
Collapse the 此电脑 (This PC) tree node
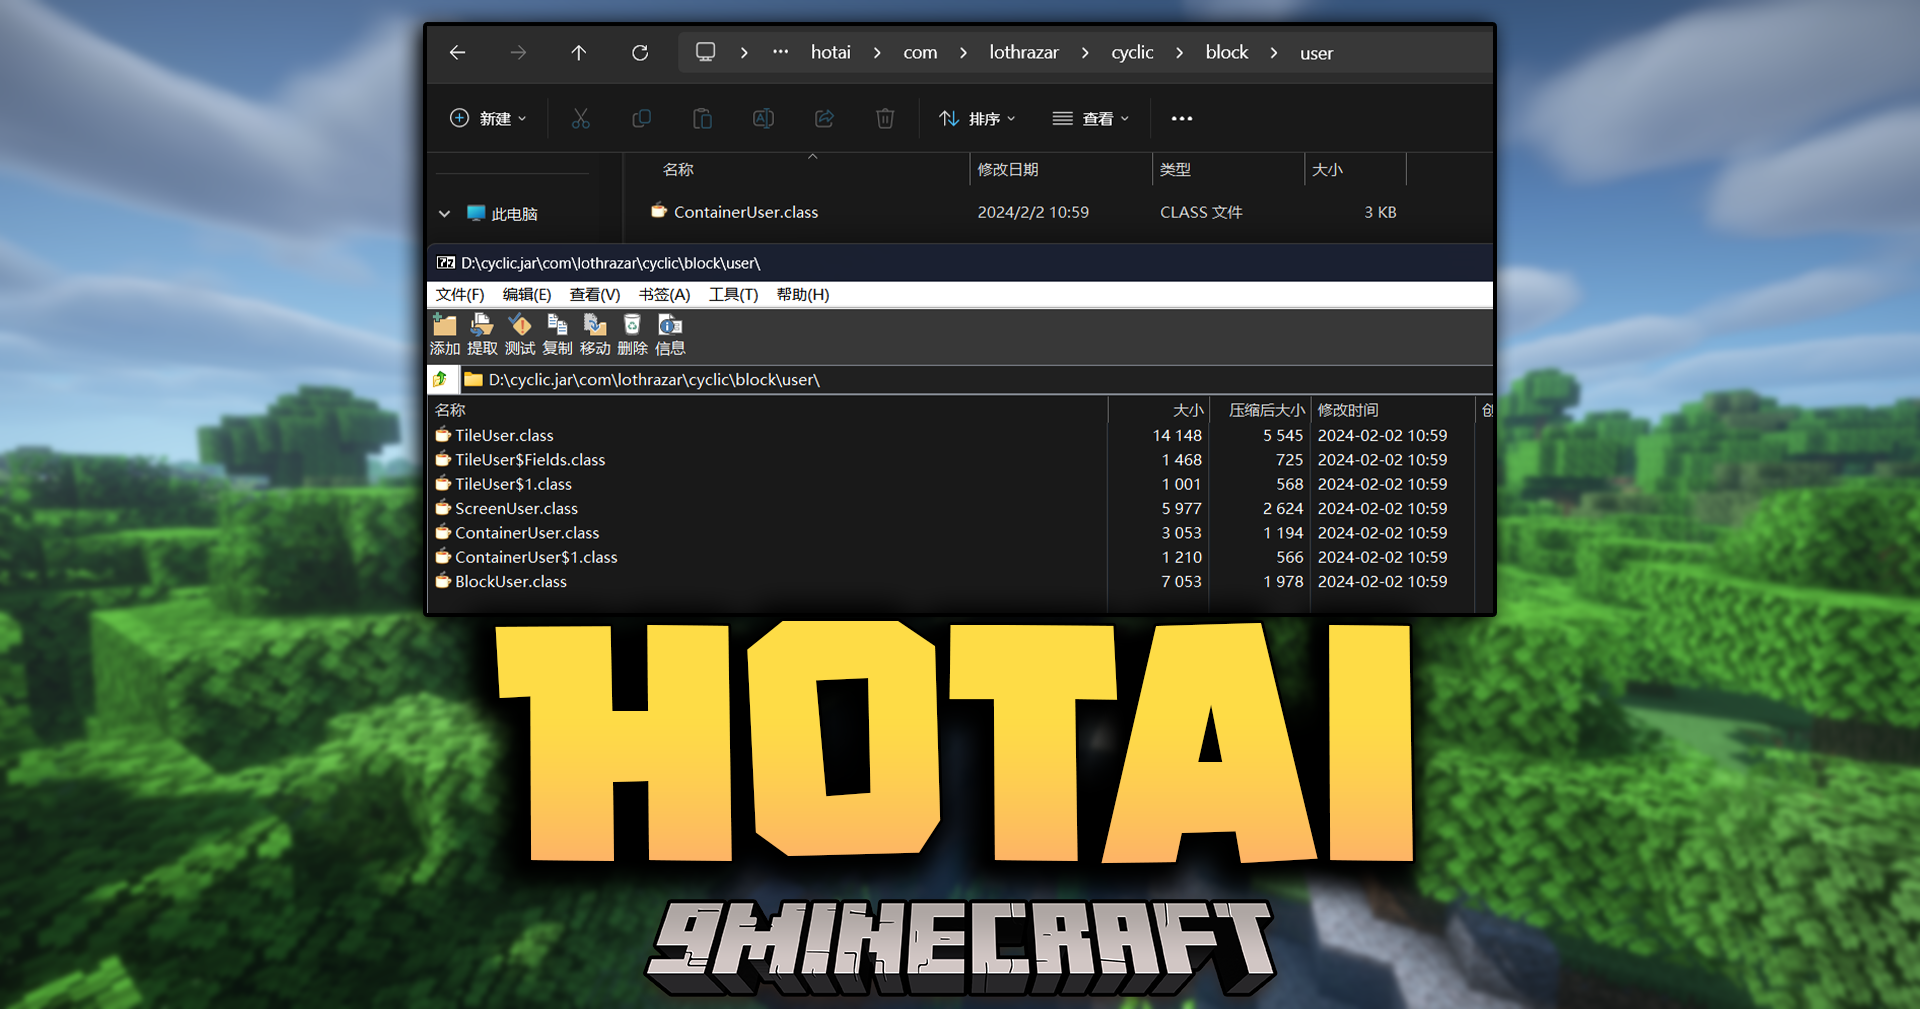coord(445,214)
